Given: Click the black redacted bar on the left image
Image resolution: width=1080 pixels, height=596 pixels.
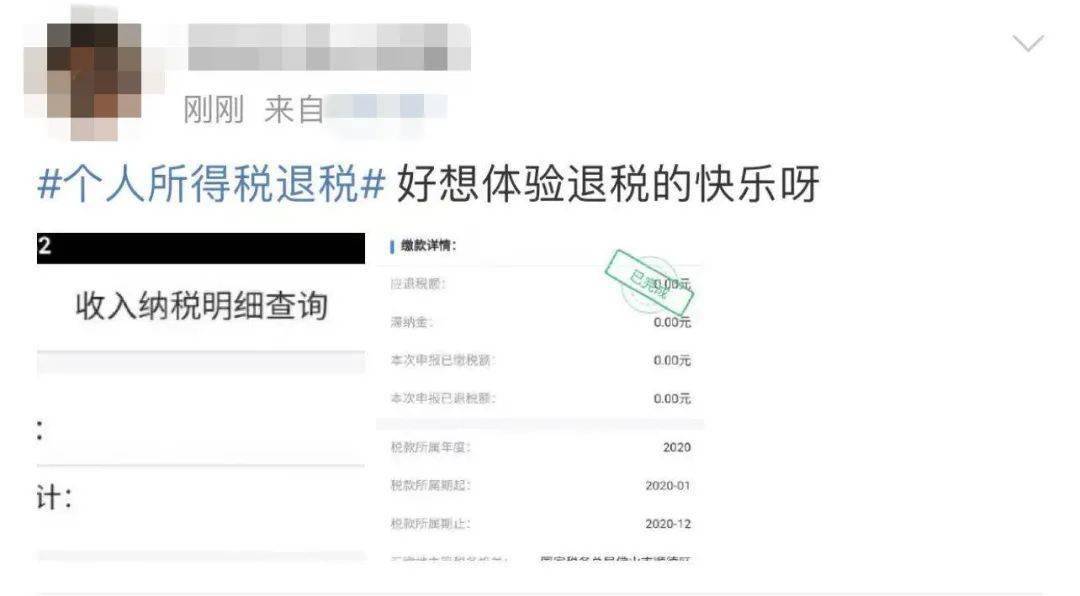Looking at the screenshot, I should pos(201,248).
